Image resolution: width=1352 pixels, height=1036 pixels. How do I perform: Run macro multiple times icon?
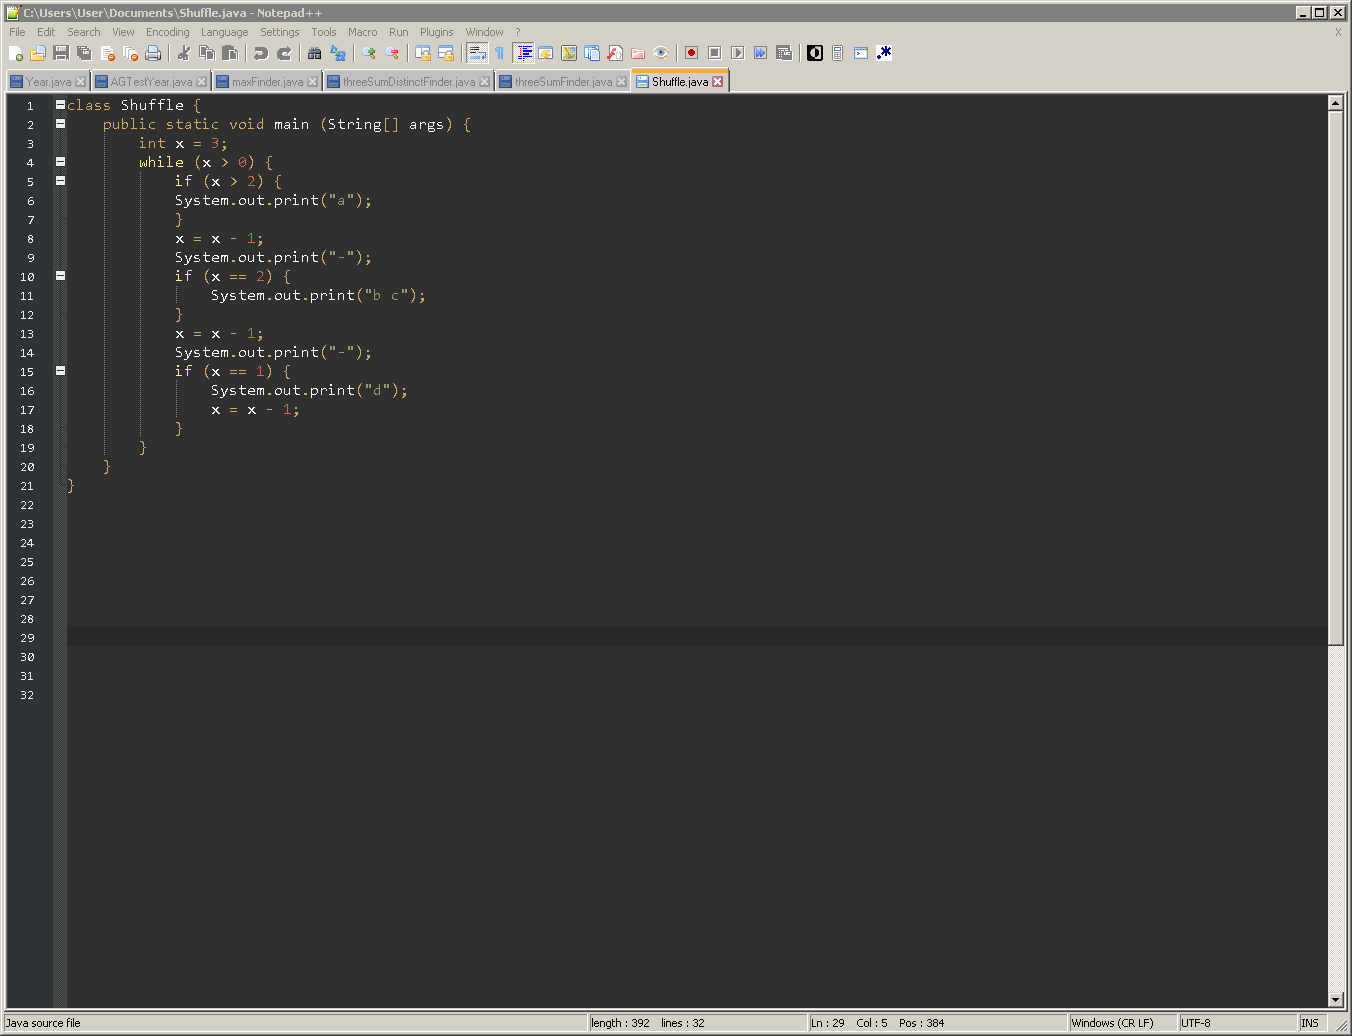(761, 53)
